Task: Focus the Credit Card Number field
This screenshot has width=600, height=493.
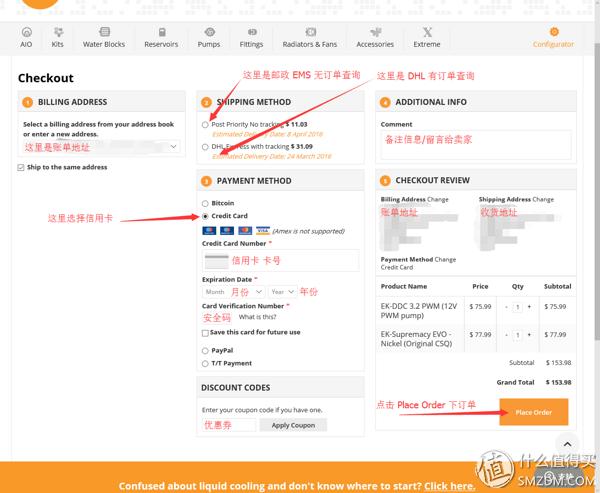Action: [x=281, y=261]
